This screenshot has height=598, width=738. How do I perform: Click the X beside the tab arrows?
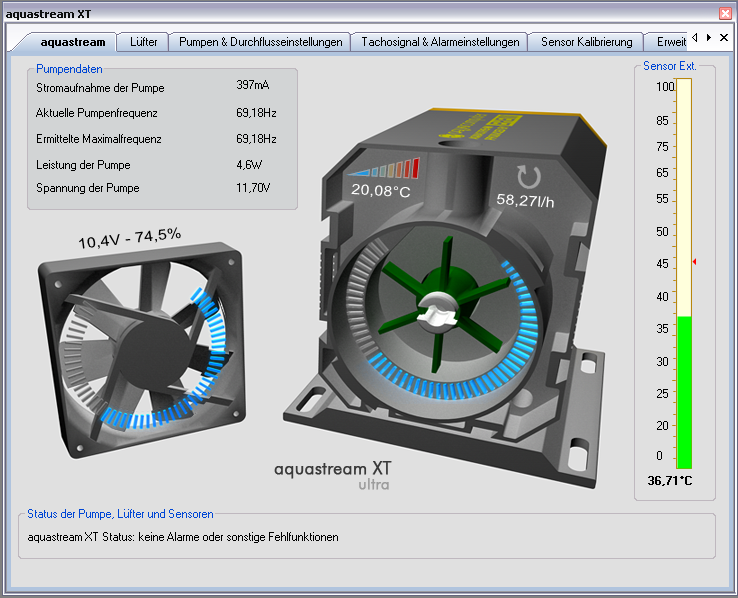click(724, 37)
